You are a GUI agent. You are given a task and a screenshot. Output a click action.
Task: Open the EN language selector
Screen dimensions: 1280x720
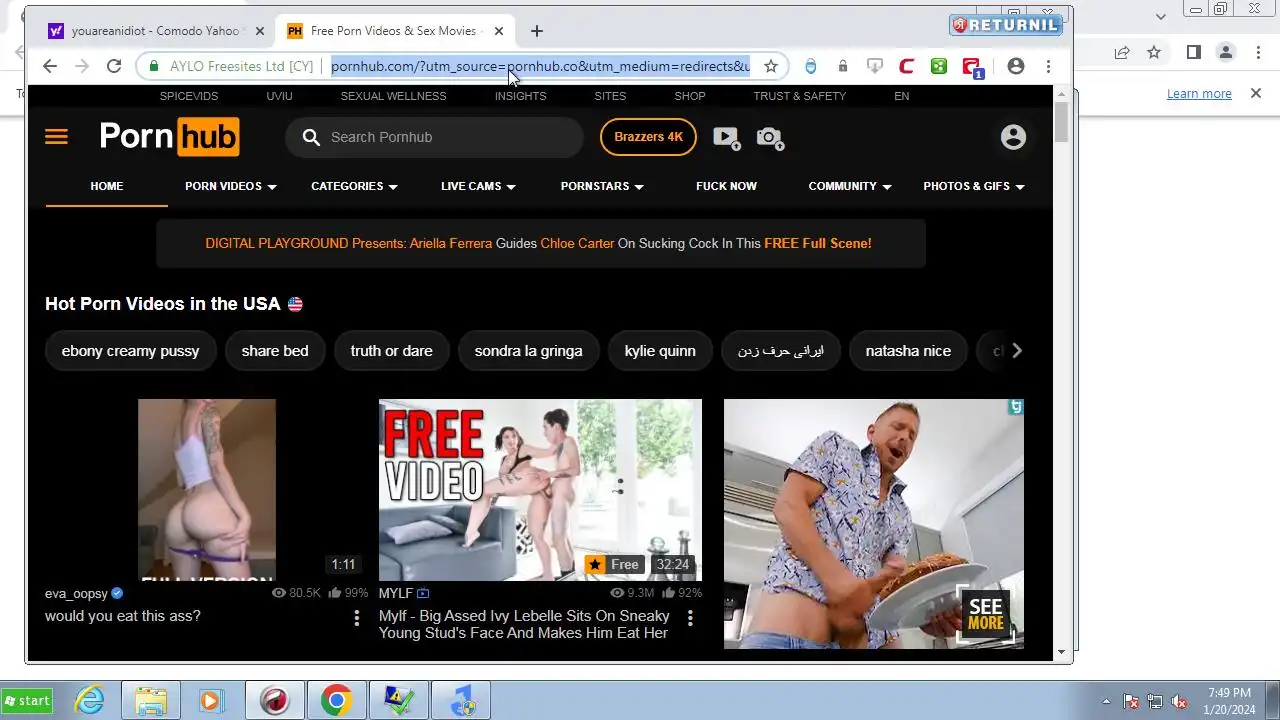coord(902,96)
